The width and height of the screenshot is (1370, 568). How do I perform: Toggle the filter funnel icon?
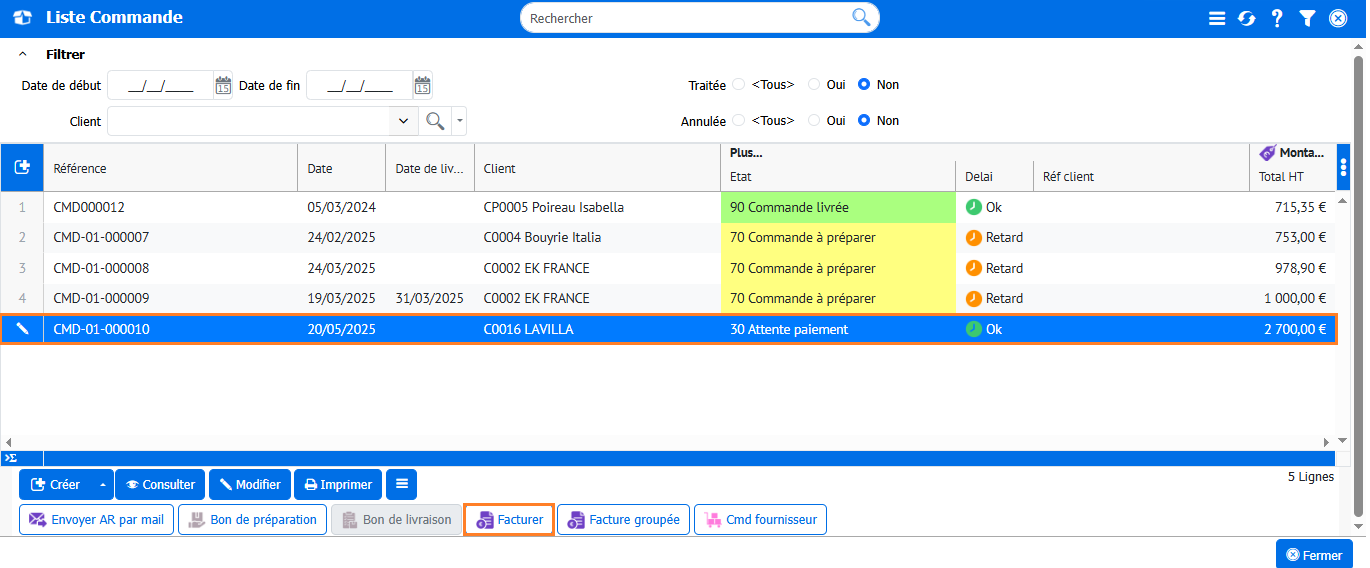1307,18
